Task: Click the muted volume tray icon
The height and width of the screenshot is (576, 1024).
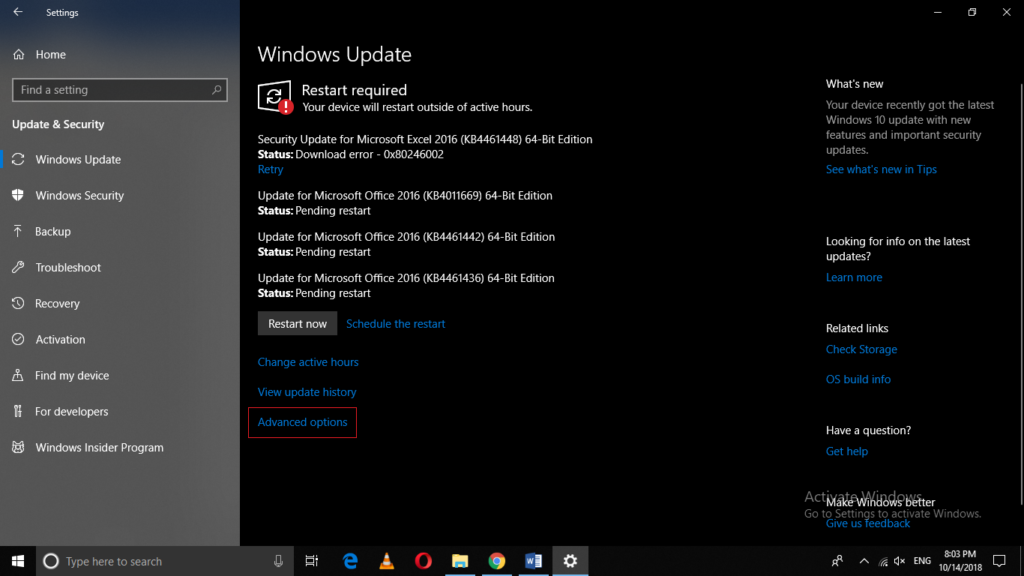Action: 900,561
